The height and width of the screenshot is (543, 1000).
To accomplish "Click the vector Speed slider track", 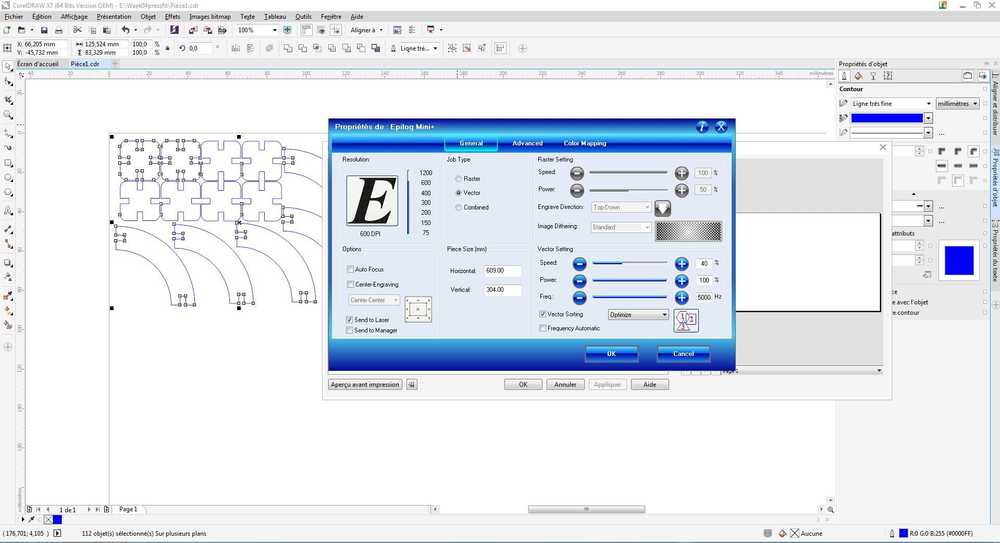I will point(629,263).
